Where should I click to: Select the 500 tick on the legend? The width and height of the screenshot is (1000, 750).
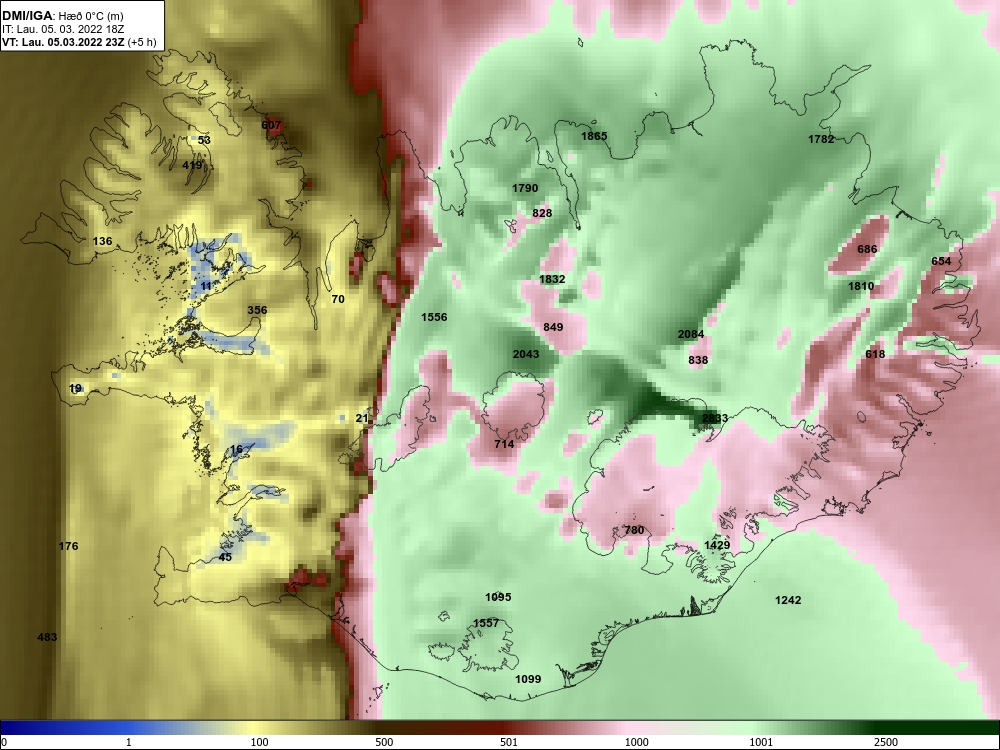385,742
